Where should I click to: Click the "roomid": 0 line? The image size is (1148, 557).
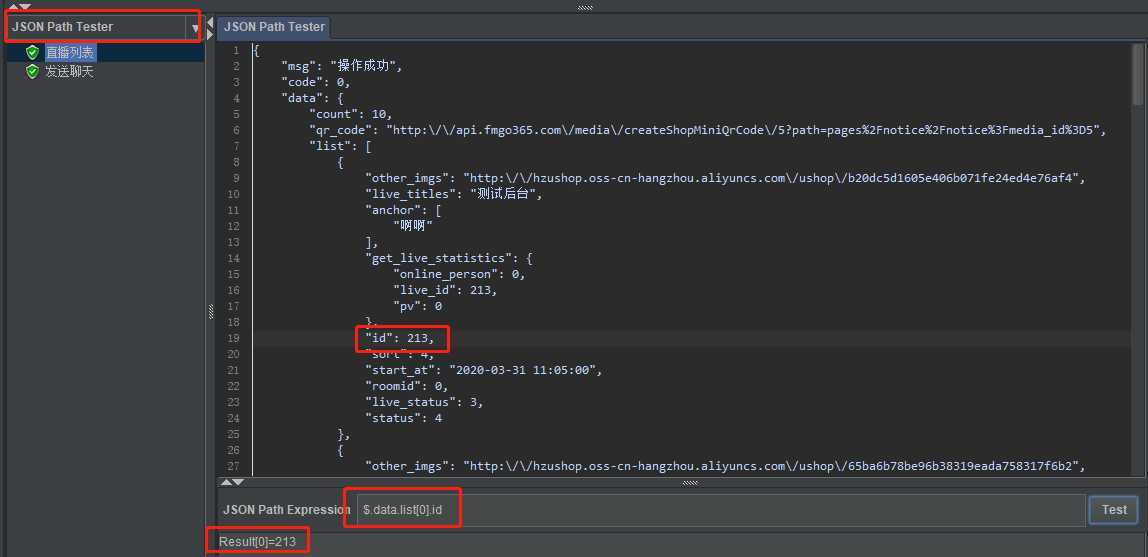pos(406,386)
